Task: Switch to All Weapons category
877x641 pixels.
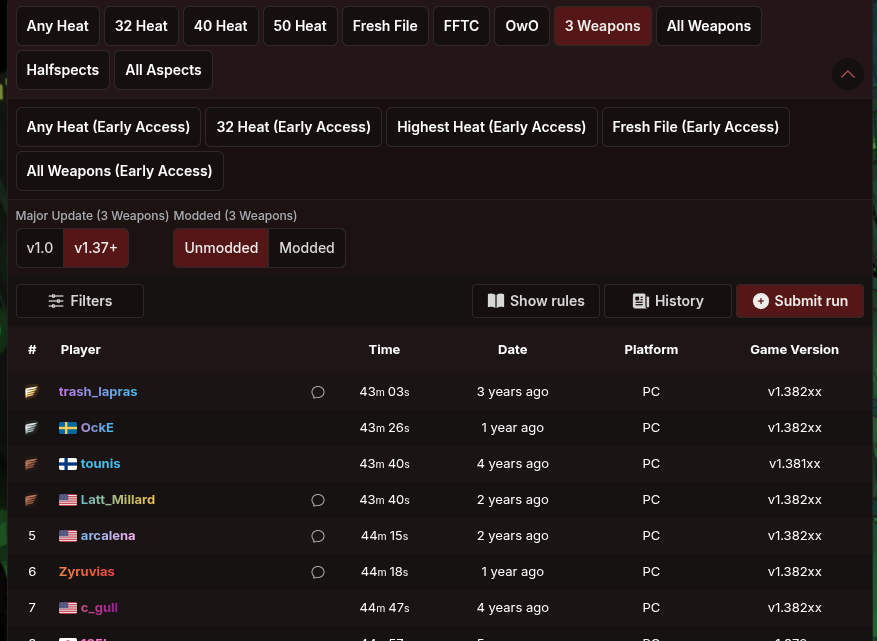Action: (x=709, y=26)
